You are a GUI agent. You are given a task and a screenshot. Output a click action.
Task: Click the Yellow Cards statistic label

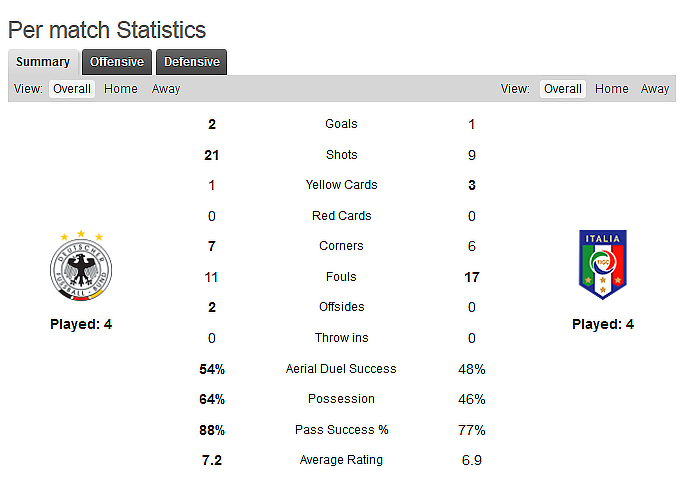[341, 185]
